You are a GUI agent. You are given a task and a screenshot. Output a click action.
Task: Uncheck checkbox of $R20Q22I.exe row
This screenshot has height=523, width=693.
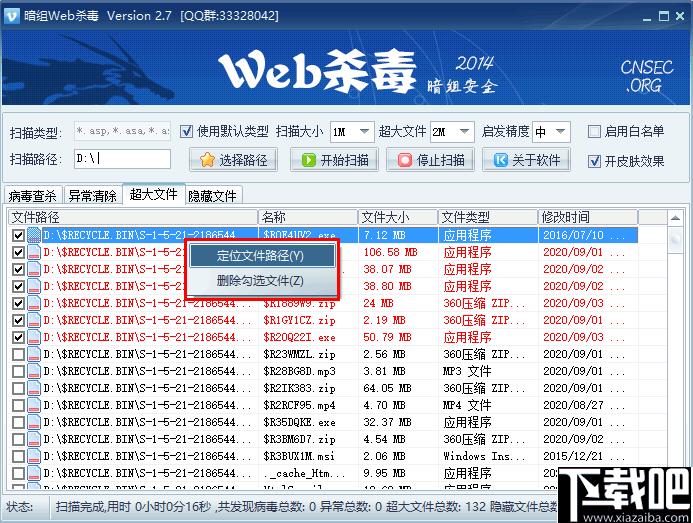18,337
